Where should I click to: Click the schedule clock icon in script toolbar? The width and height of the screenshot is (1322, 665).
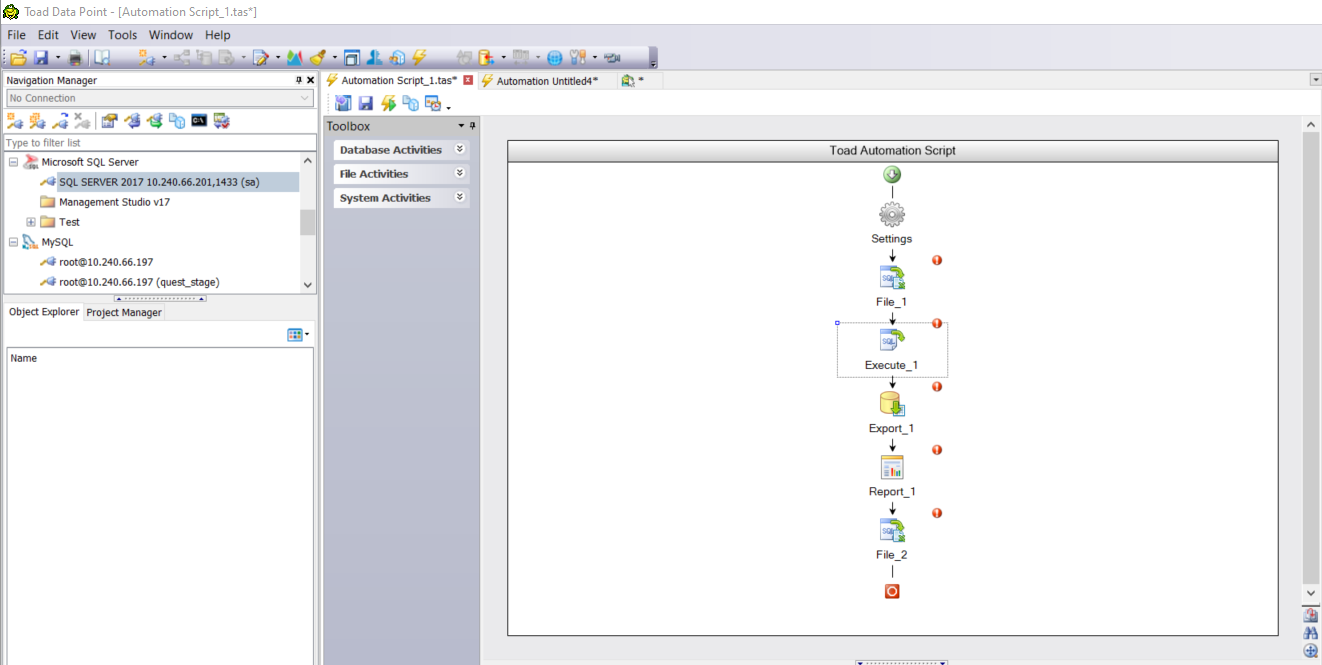(434, 104)
